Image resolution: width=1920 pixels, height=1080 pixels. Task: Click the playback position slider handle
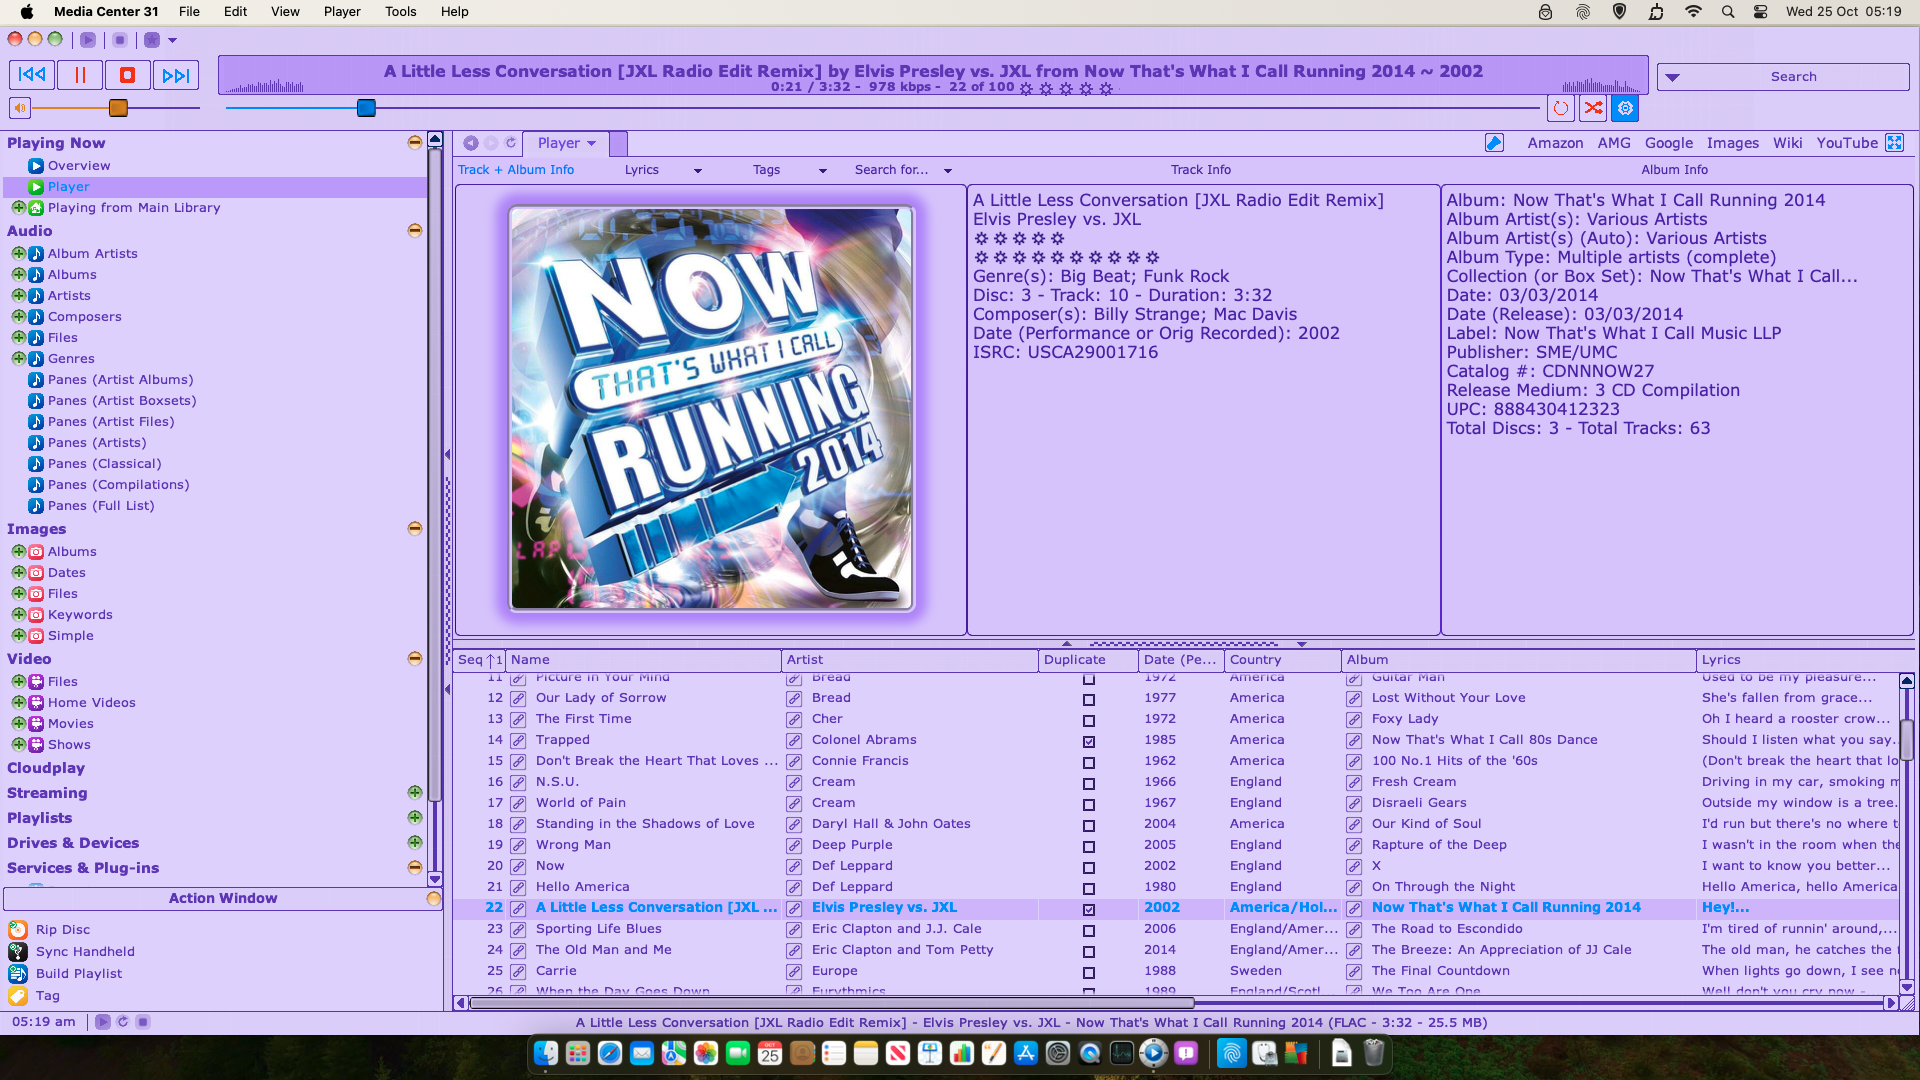pos(366,108)
